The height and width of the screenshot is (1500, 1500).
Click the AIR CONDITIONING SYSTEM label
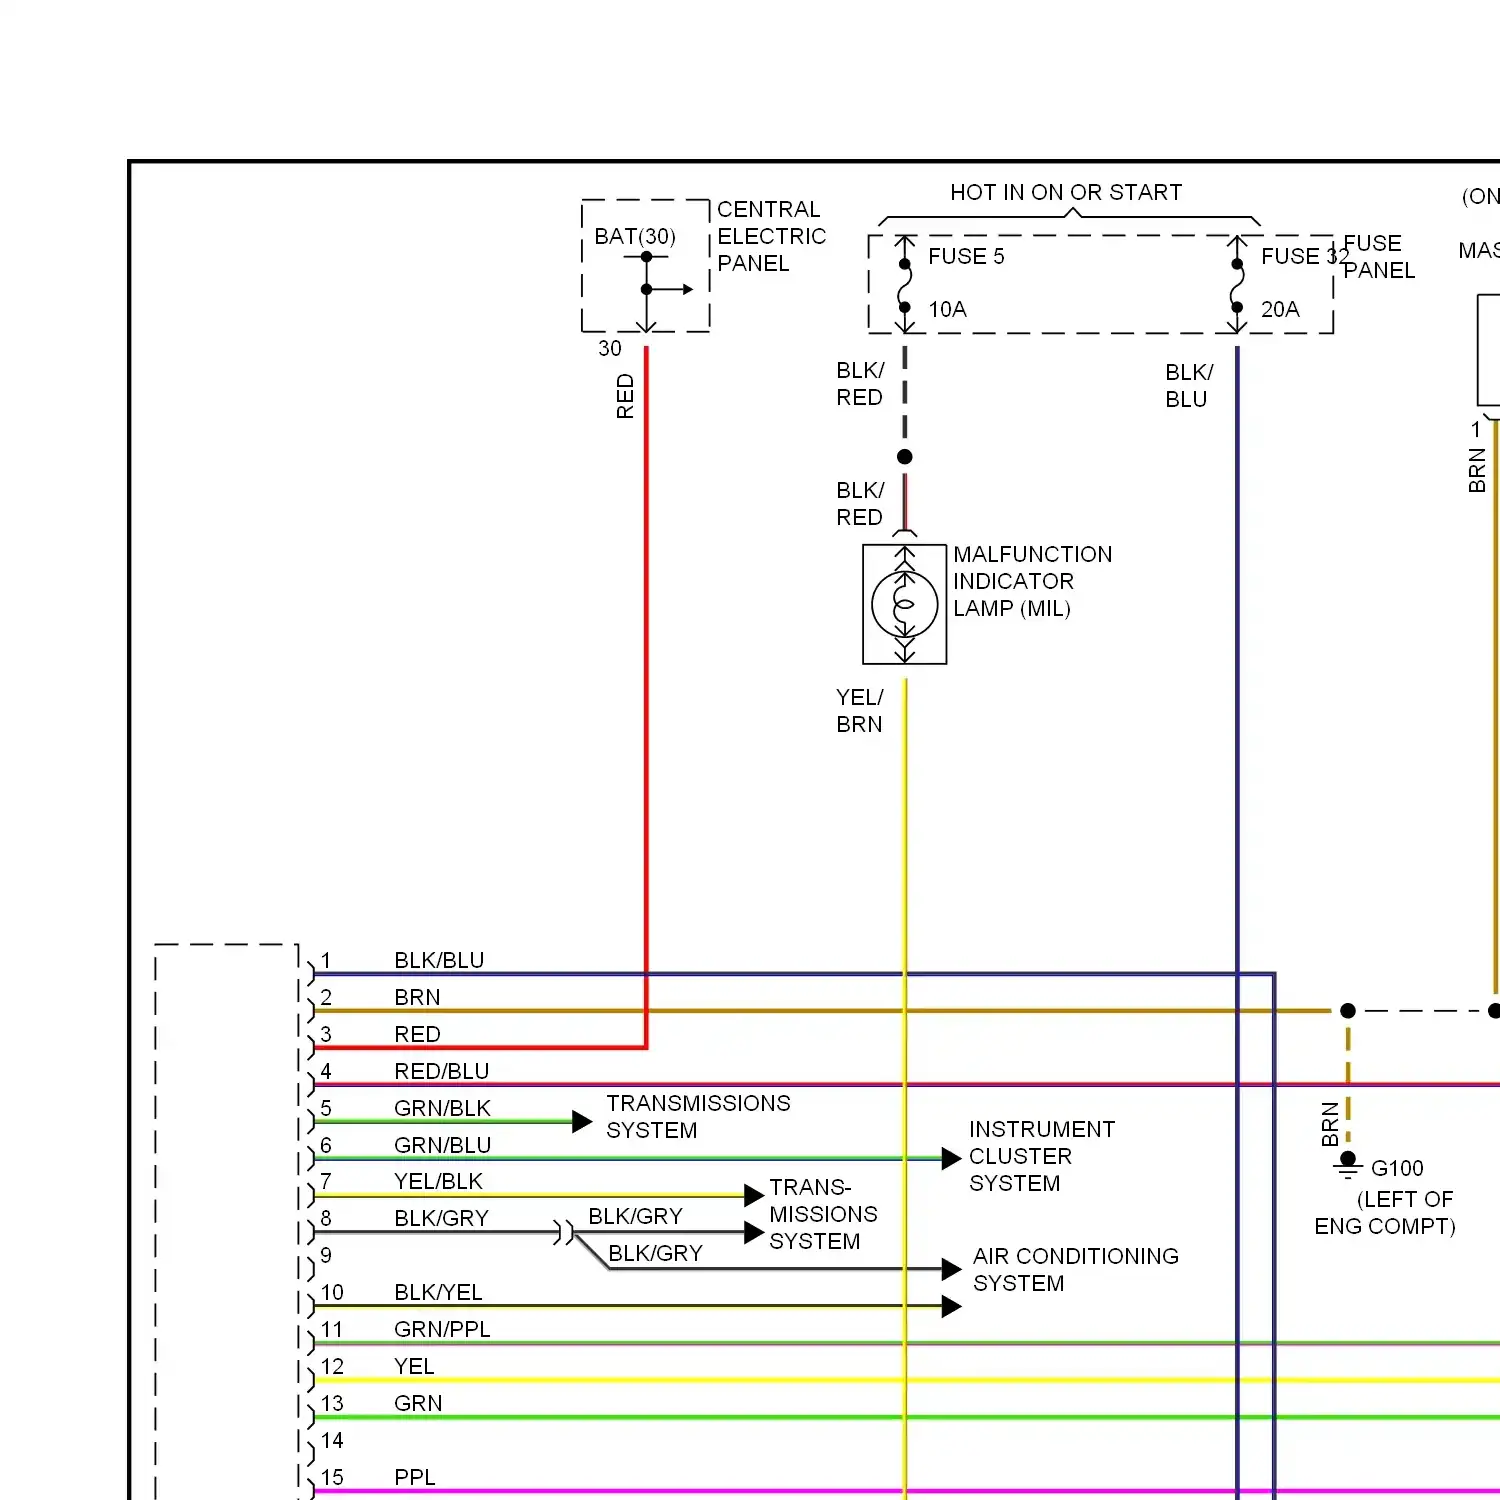pos(1076,1269)
